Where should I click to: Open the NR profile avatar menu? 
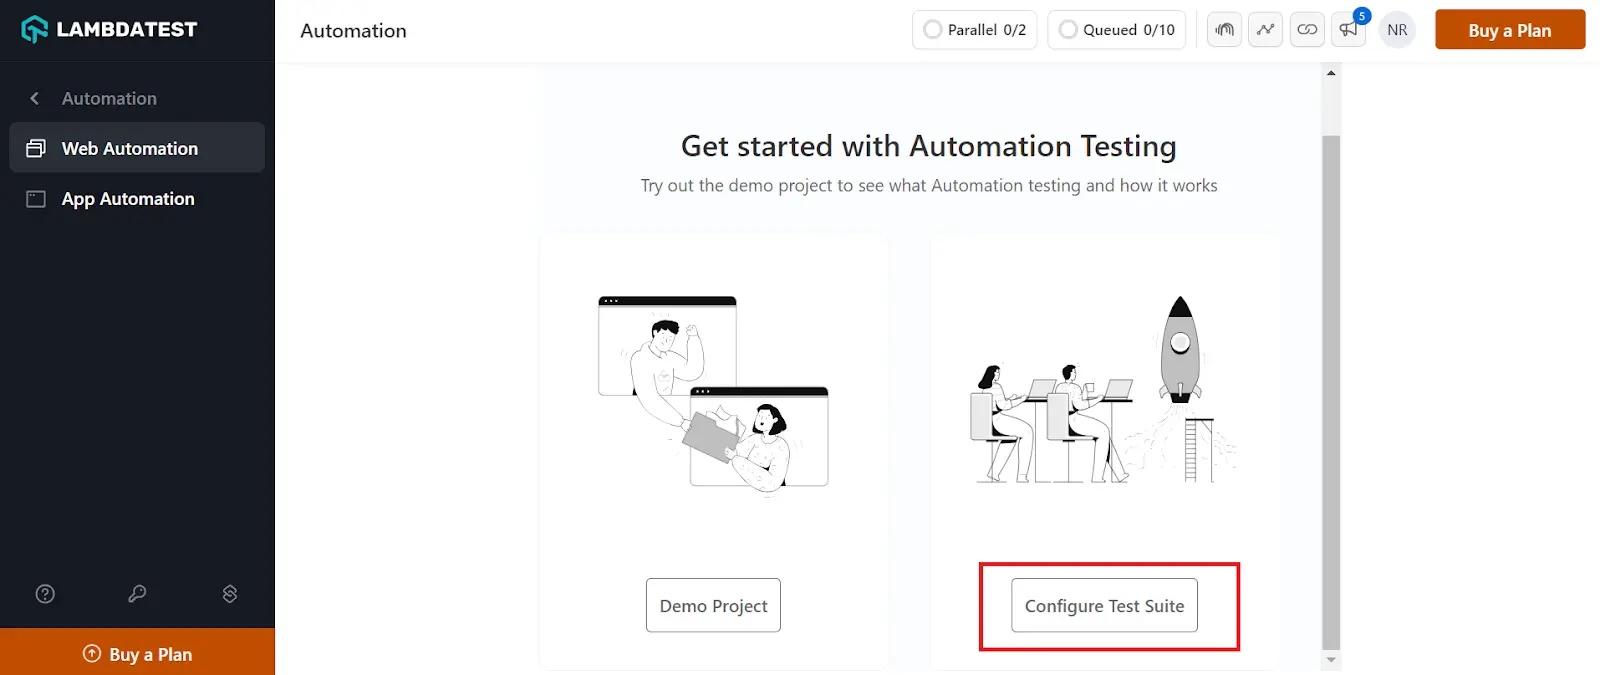[1396, 30]
